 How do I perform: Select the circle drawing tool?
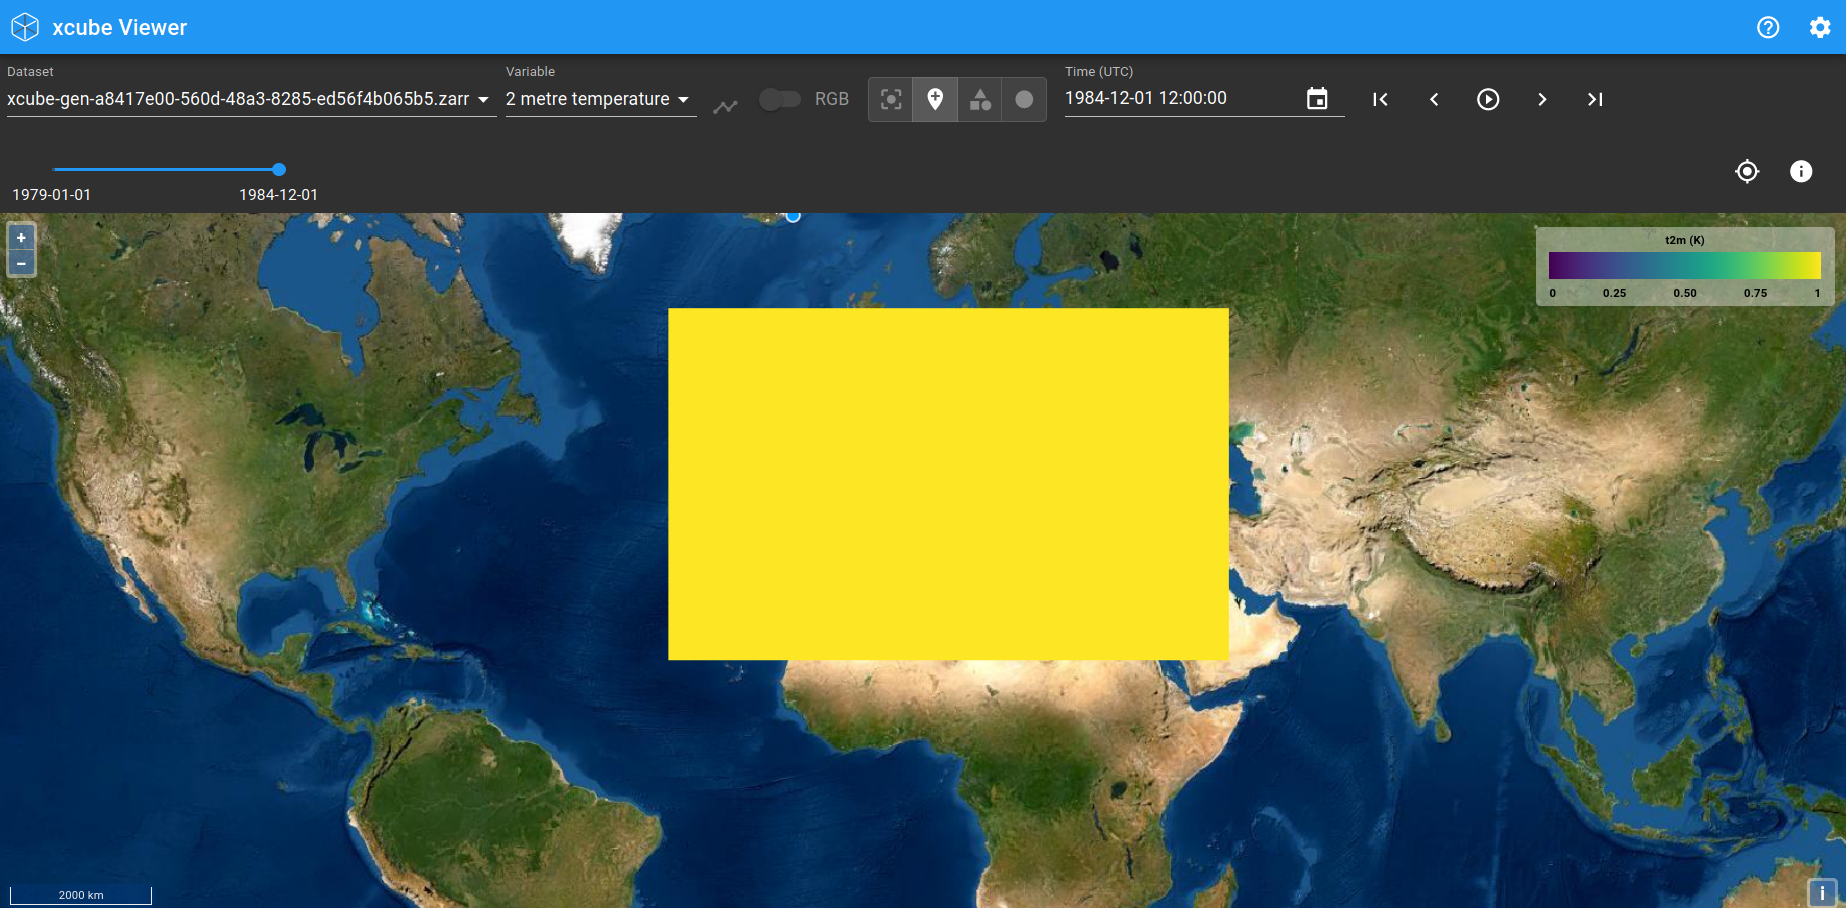1023,99
